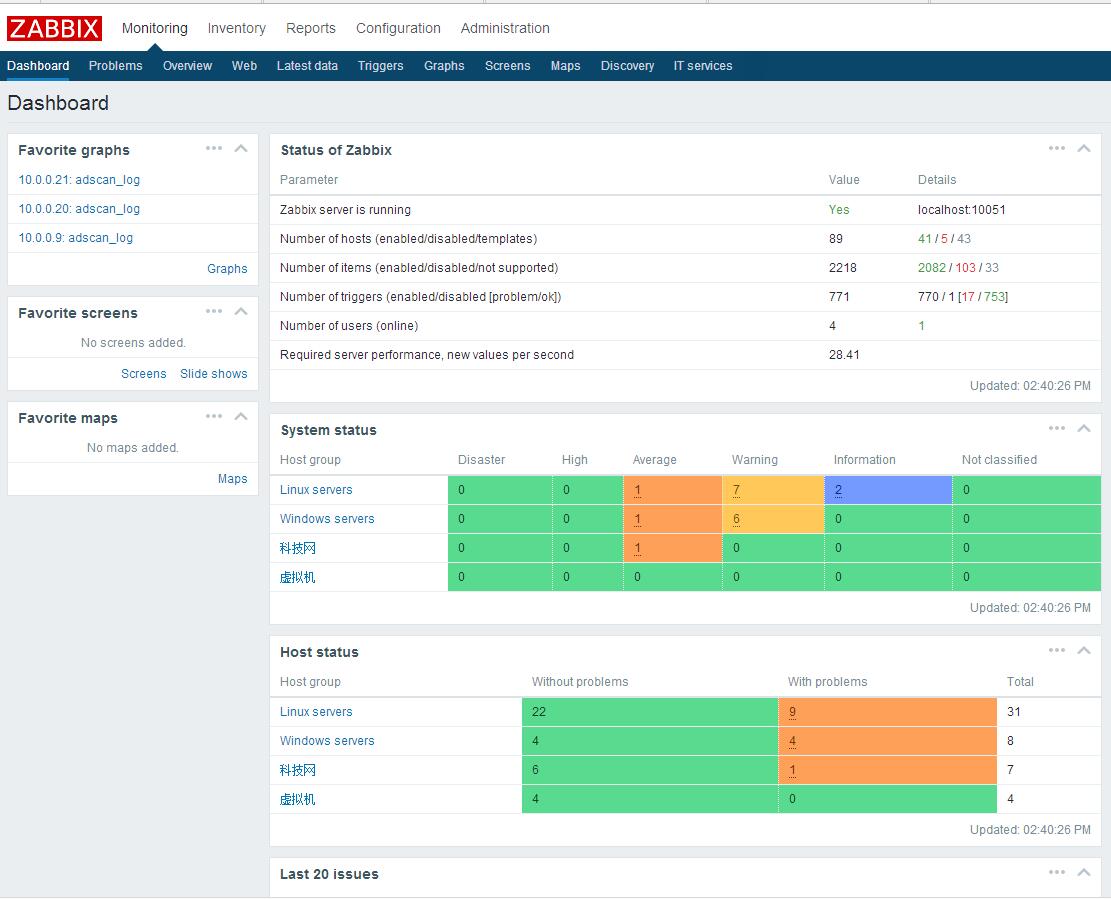Collapse the Favorite graphs widget
The width and height of the screenshot is (1111, 899).
point(240,148)
